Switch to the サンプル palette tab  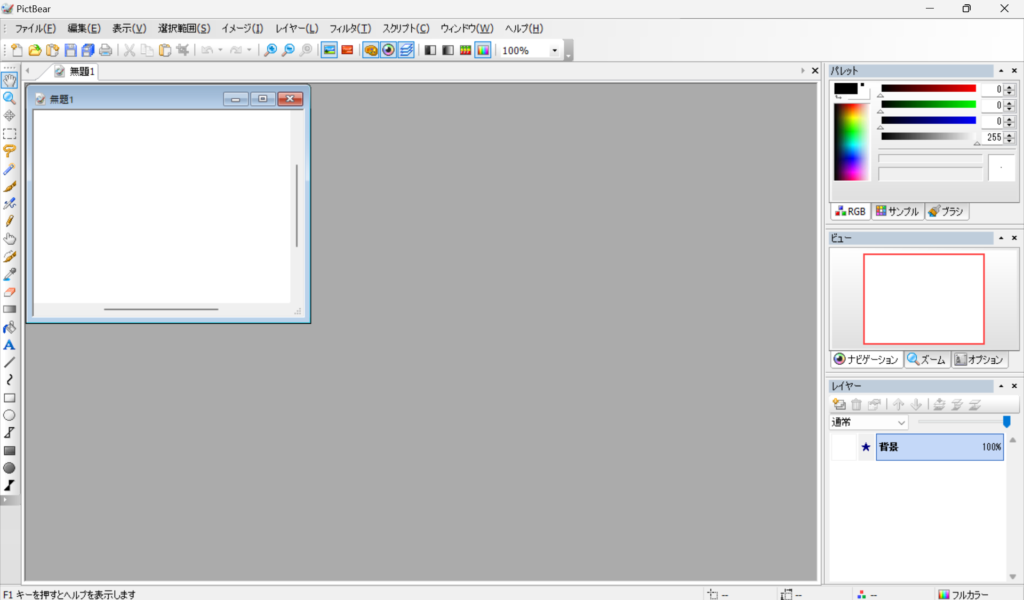tap(896, 212)
